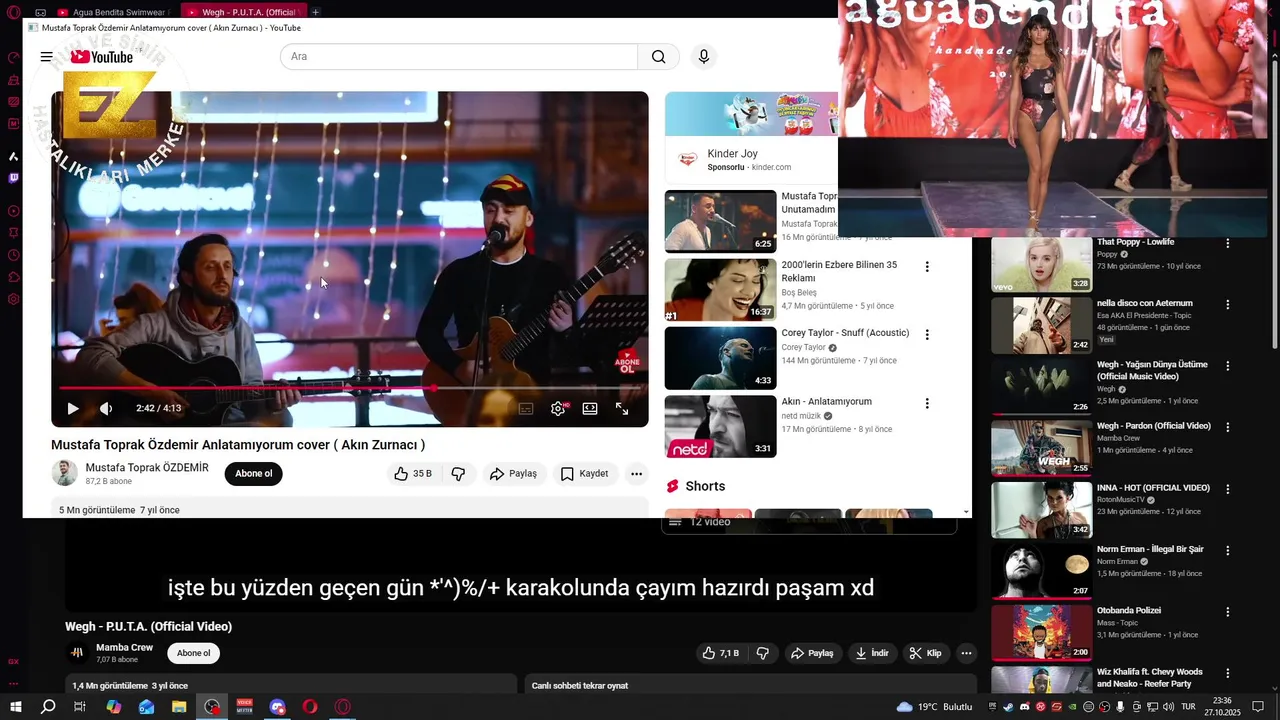Start voice search with microphone icon
Image resolution: width=1280 pixels, height=720 pixels.
click(704, 57)
